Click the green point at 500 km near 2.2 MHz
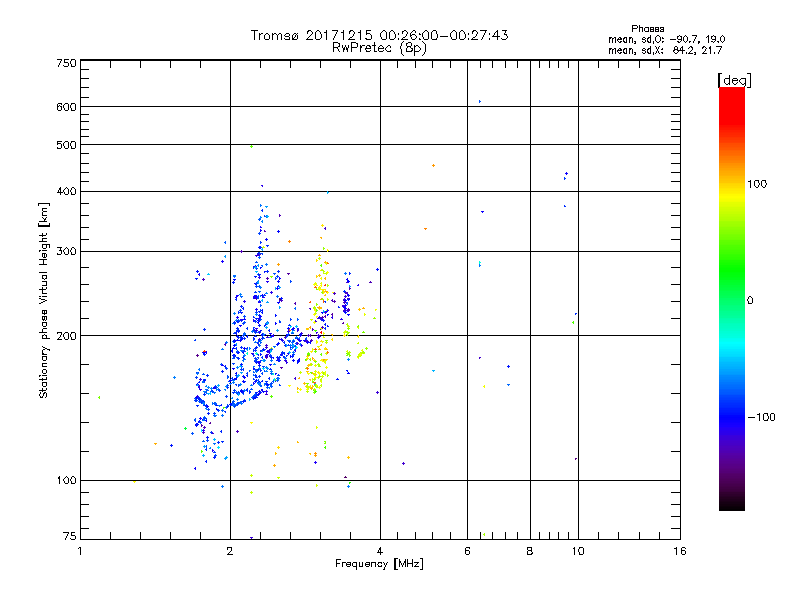This screenshot has height=600, width=800. [x=251, y=146]
